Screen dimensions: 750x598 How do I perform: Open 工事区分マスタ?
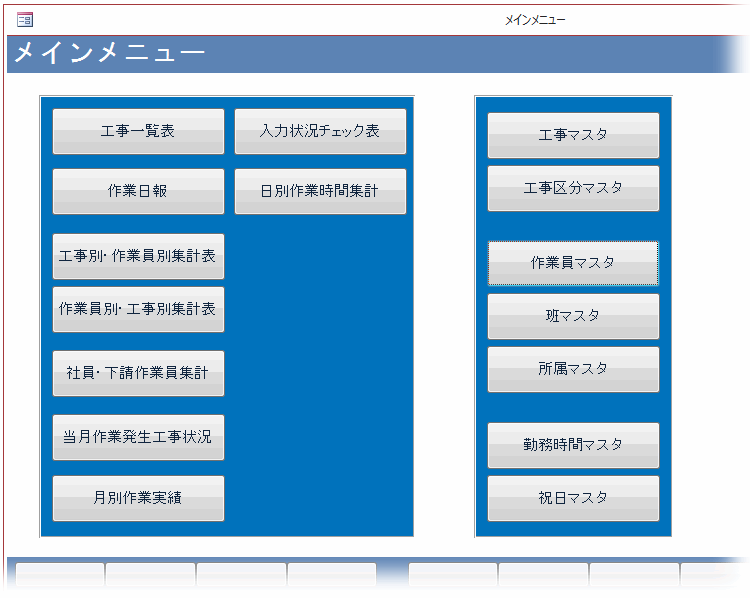[x=573, y=188]
